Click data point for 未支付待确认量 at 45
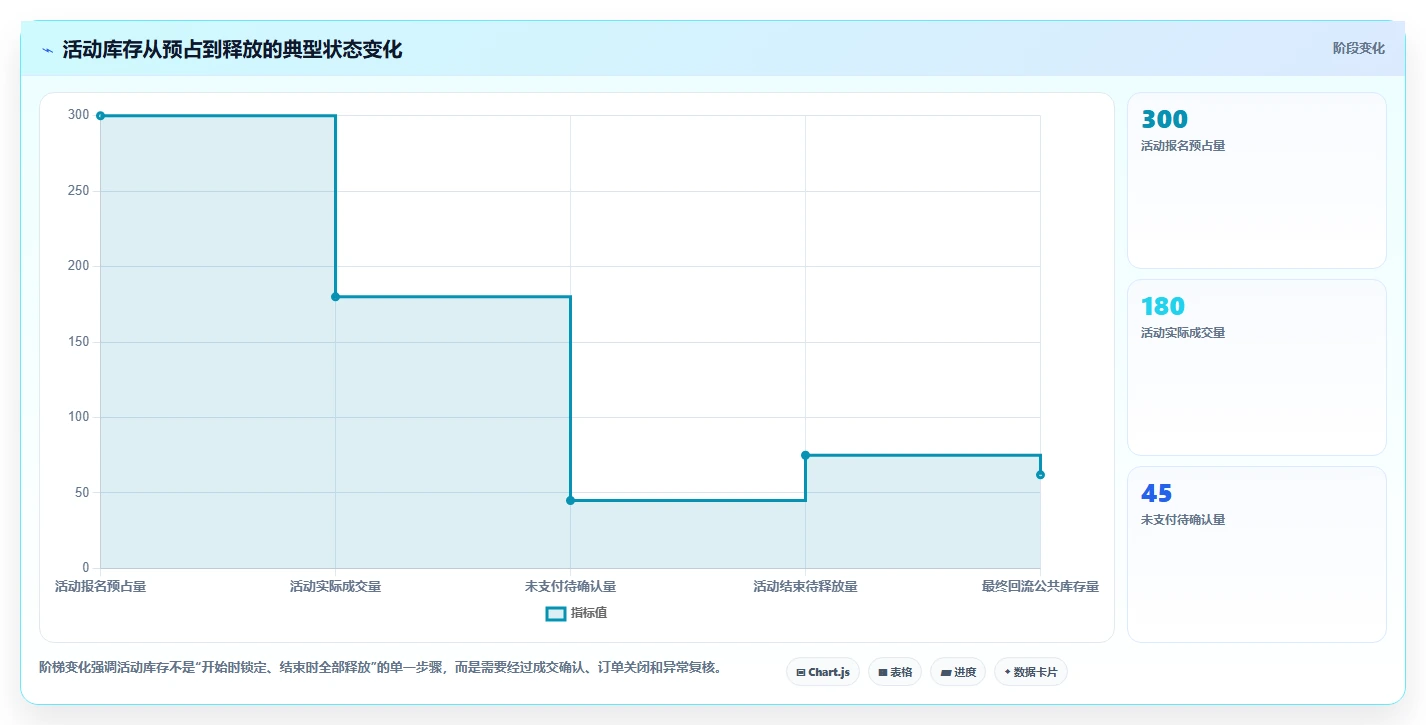This screenshot has width=1426, height=725. click(570, 500)
